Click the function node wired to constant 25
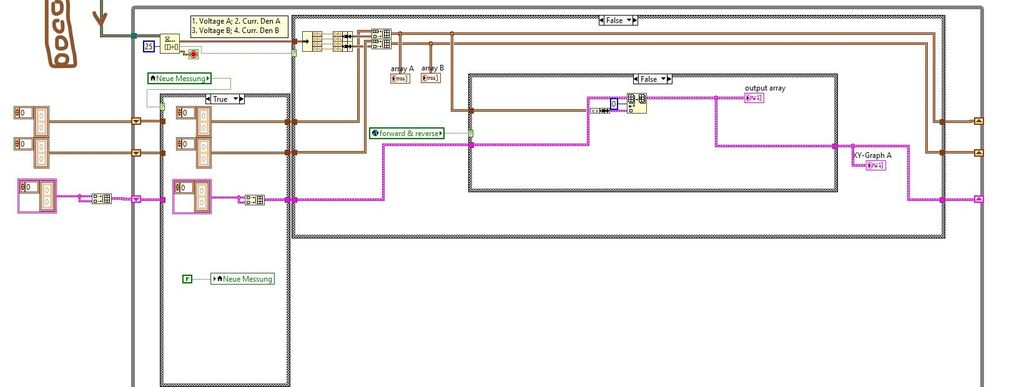1014x387 pixels. pos(170,44)
